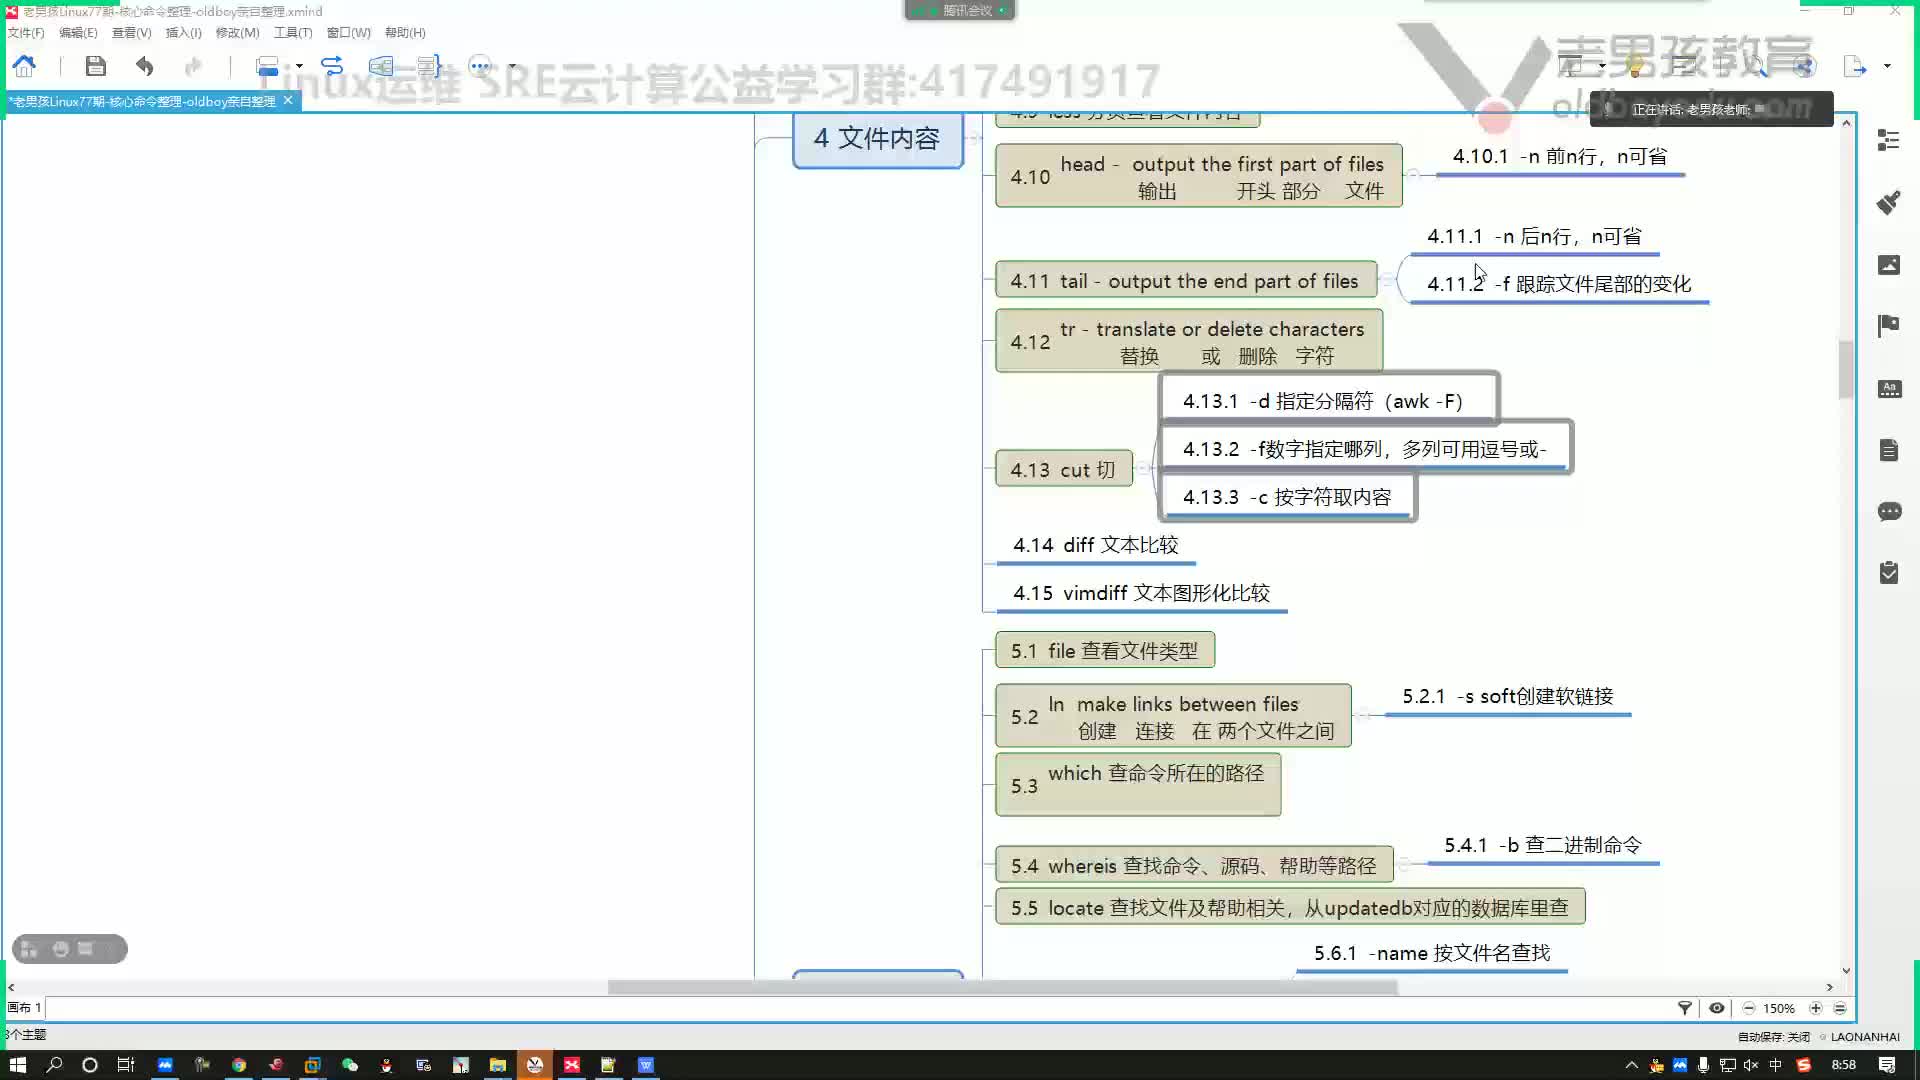Click the filter/search icon bottom toolbar
This screenshot has height=1080, width=1920.
pos(1685,1007)
